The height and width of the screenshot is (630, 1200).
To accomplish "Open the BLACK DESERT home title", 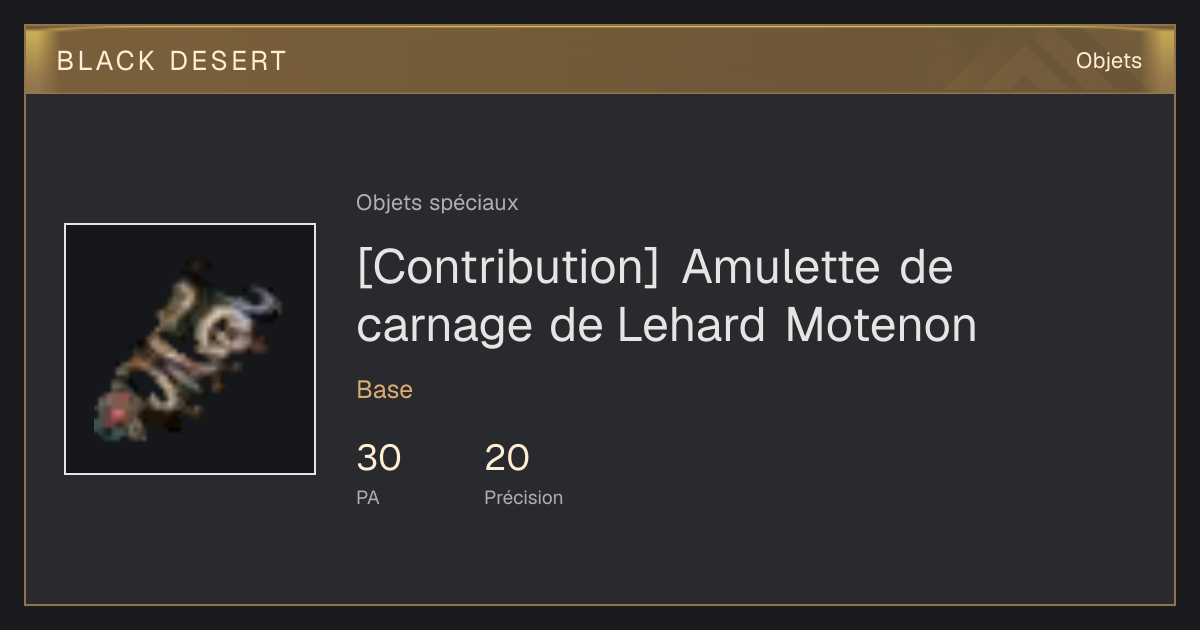I will [x=172, y=61].
